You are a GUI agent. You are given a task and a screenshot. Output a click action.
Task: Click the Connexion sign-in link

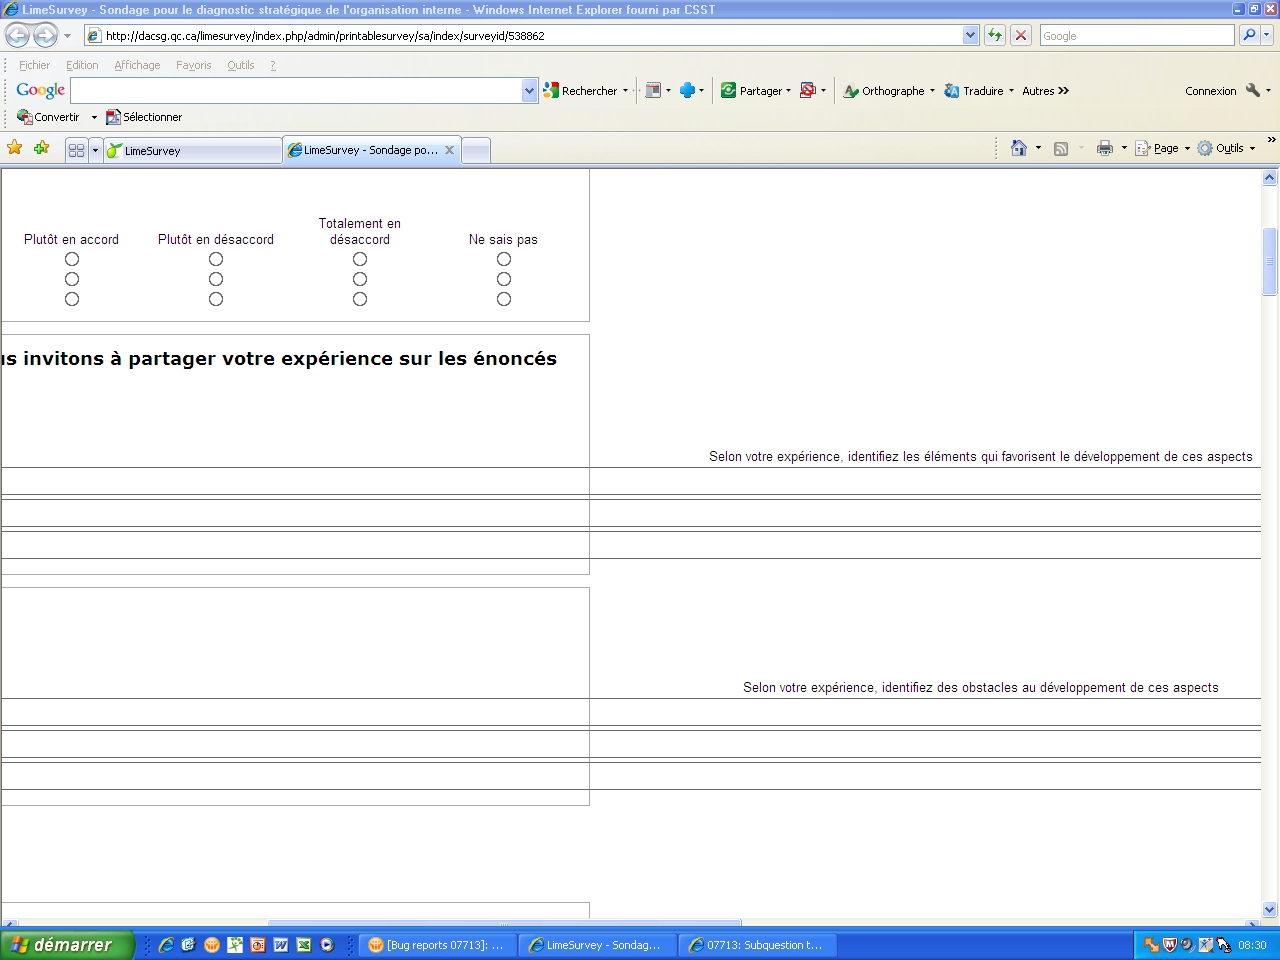[1211, 91]
